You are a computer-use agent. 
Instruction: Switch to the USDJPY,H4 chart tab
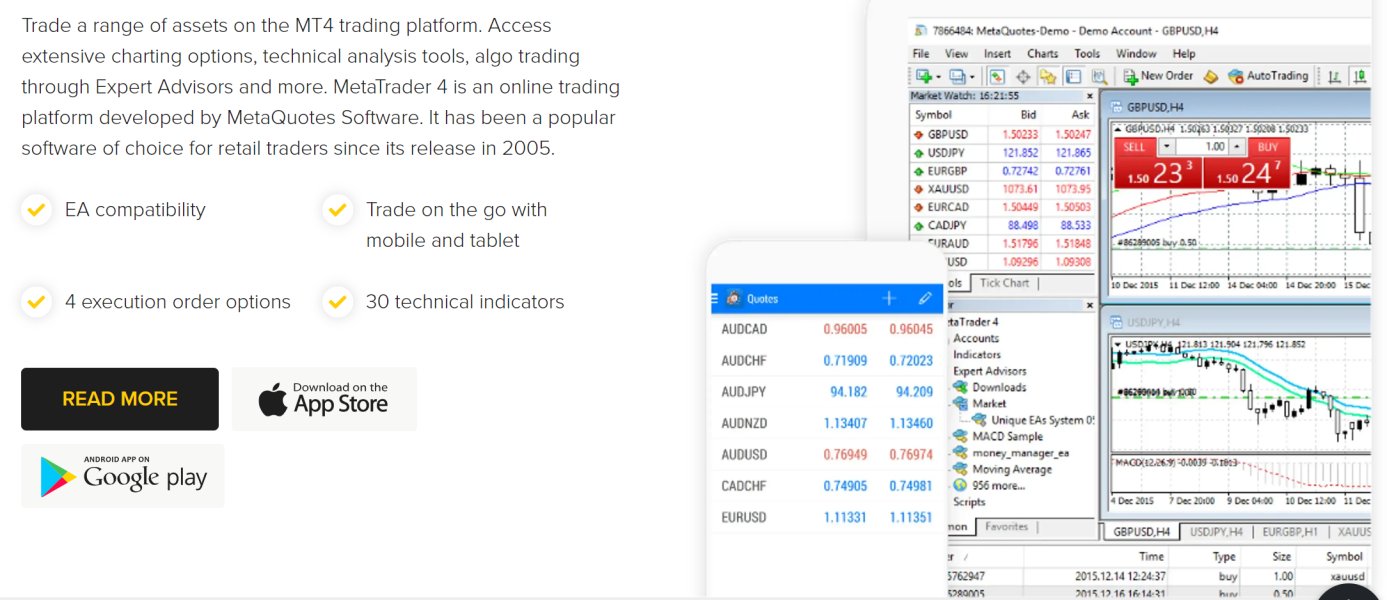[1215, 532]
